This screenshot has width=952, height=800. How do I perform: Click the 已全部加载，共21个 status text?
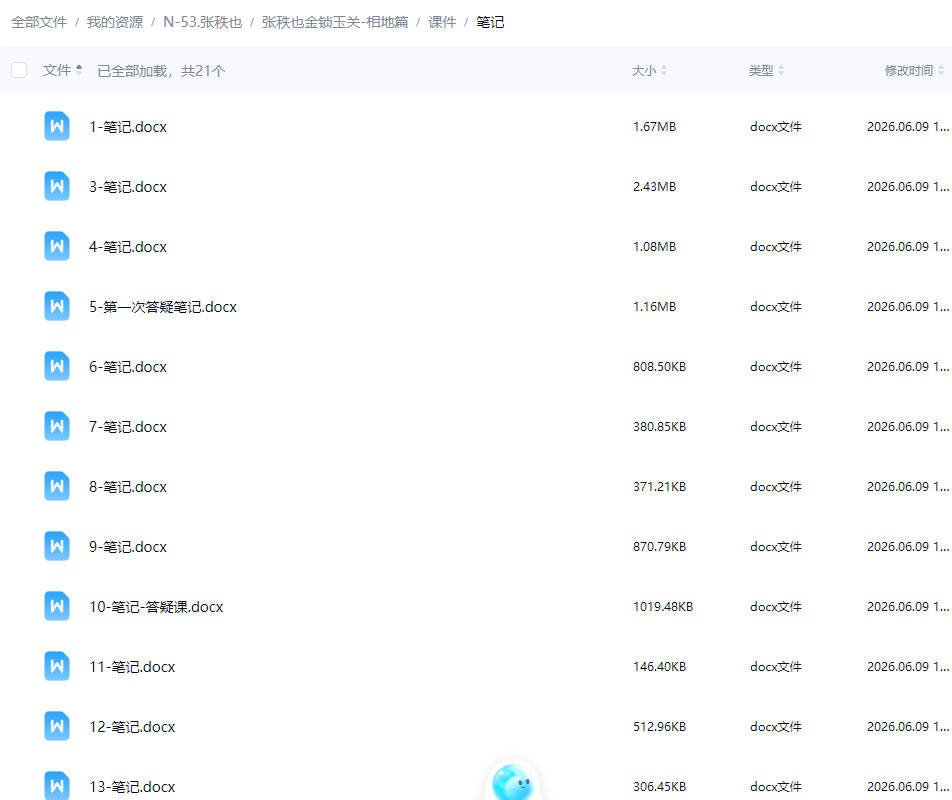[x=162, y=71]
